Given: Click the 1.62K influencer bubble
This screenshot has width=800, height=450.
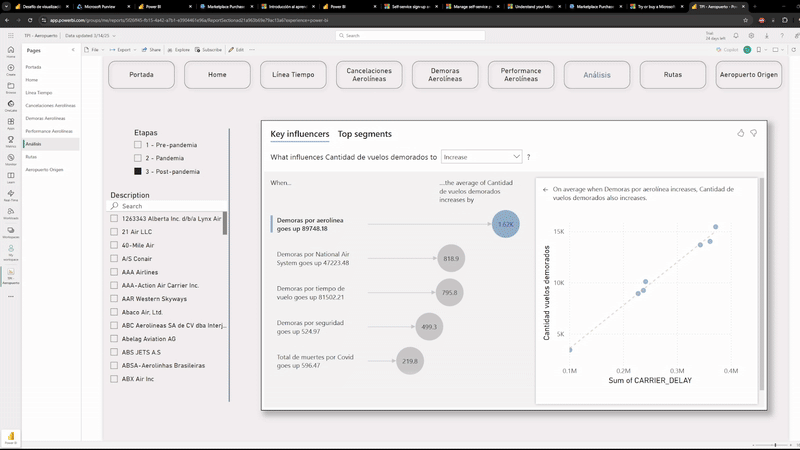Looking at the screenshot, I should point(505,224).
